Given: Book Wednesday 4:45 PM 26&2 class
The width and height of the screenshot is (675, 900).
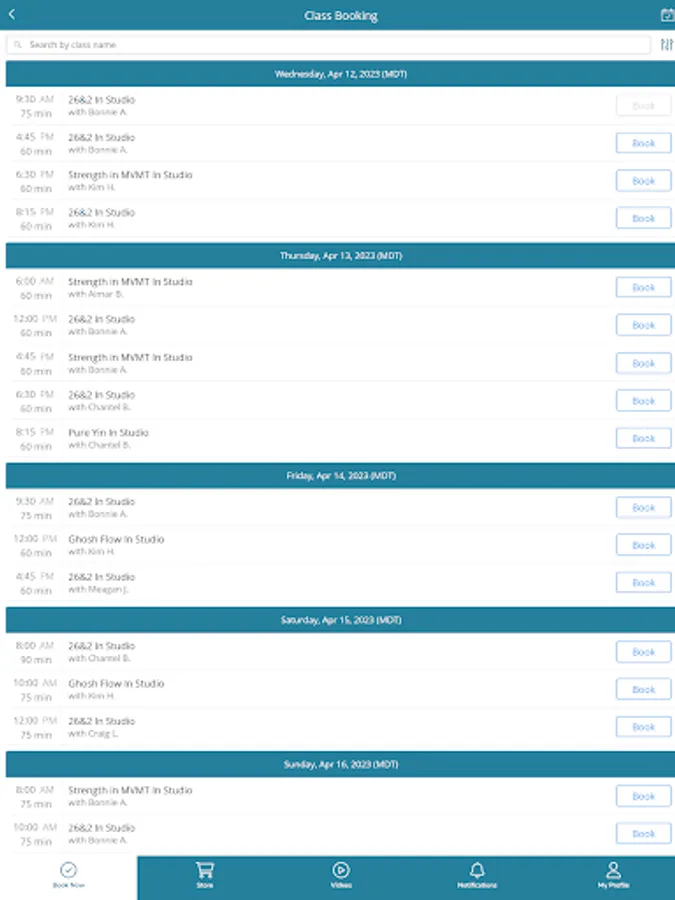Looking at the screenshot, I should [x=643, y=143].
